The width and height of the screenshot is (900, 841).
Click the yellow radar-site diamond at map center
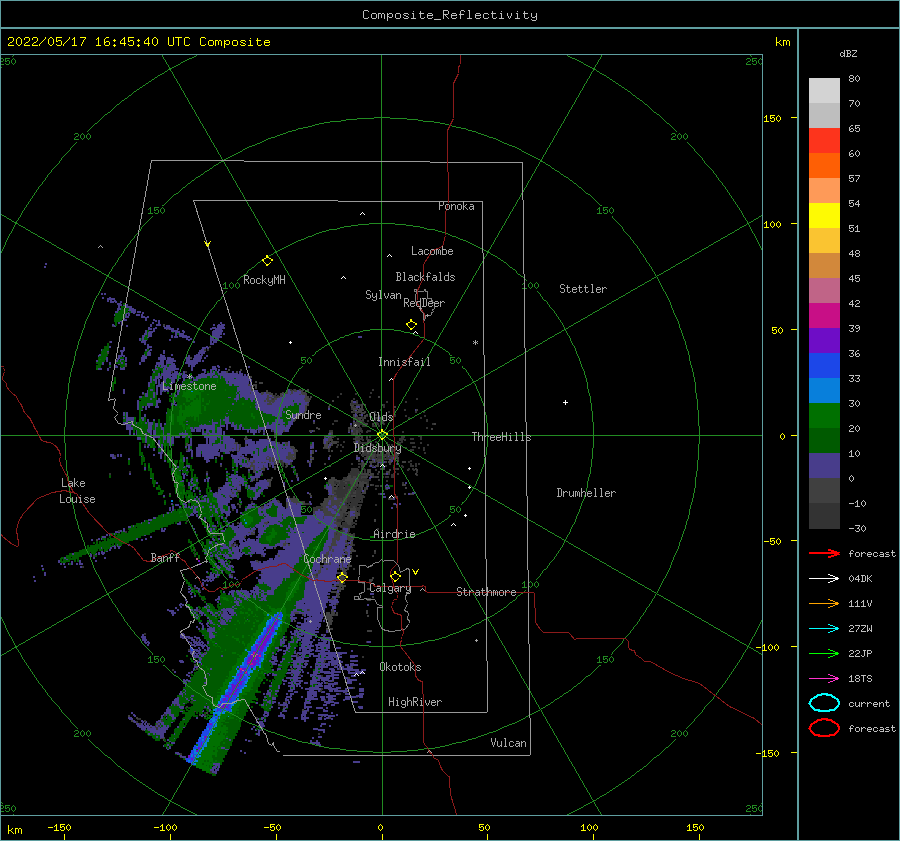(382, 435)
